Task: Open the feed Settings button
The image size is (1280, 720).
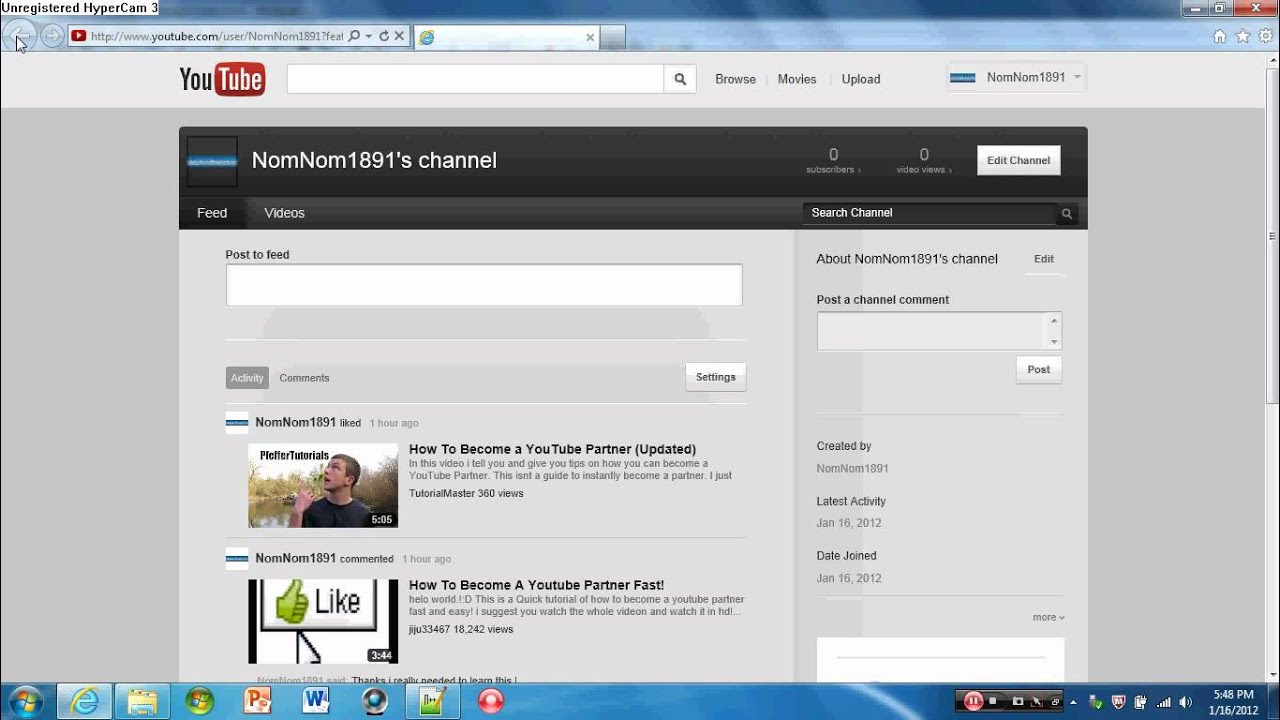Action: (x=716, y=377)
